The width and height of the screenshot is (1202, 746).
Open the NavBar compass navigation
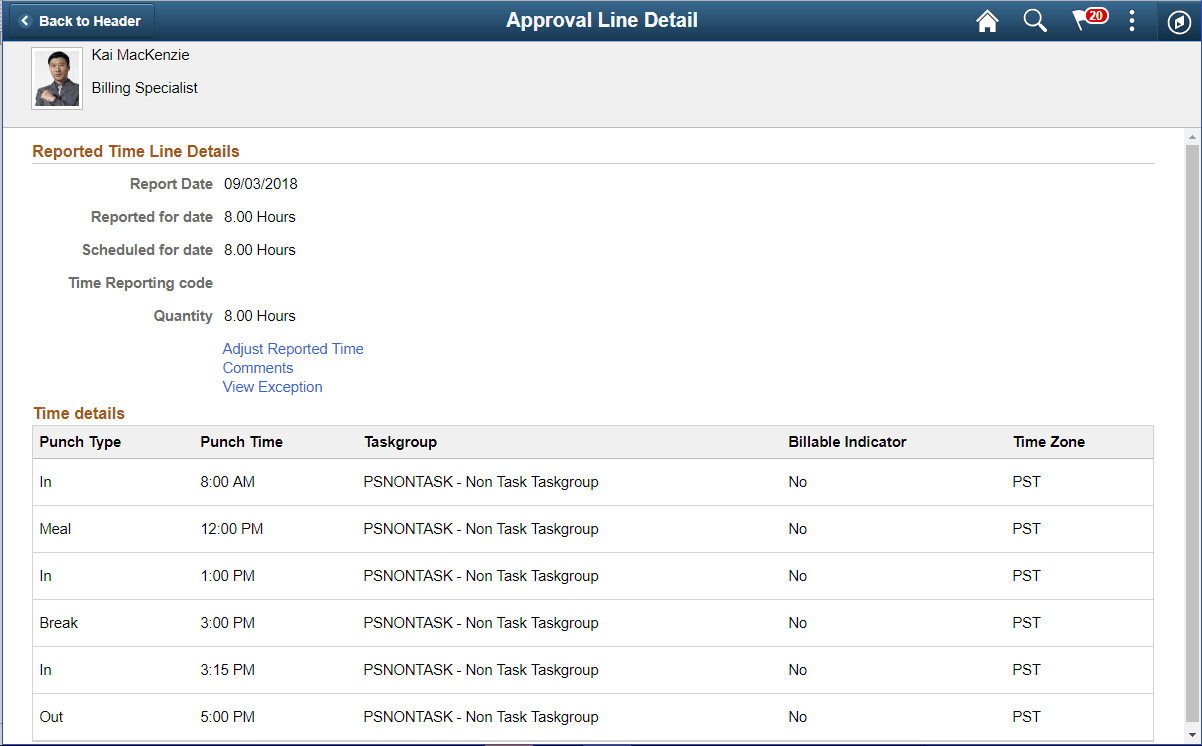point(1181,20)
